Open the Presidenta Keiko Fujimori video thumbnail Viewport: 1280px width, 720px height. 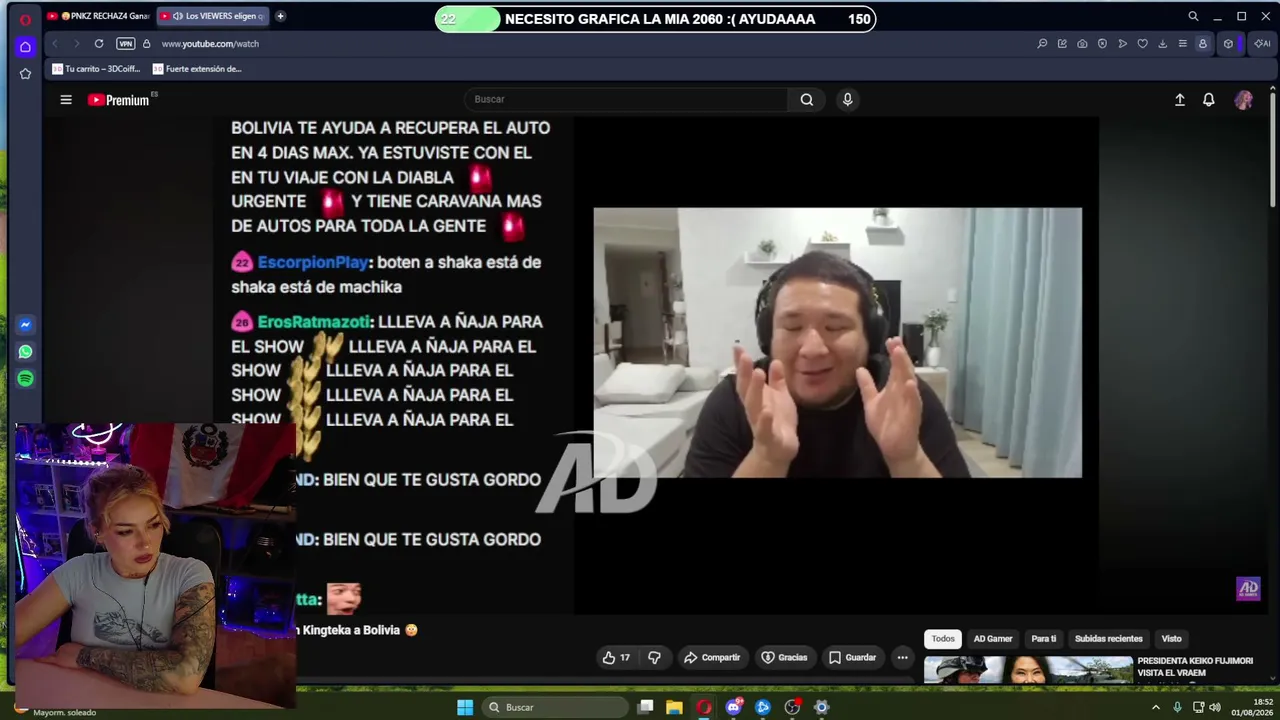(1028, 670)
